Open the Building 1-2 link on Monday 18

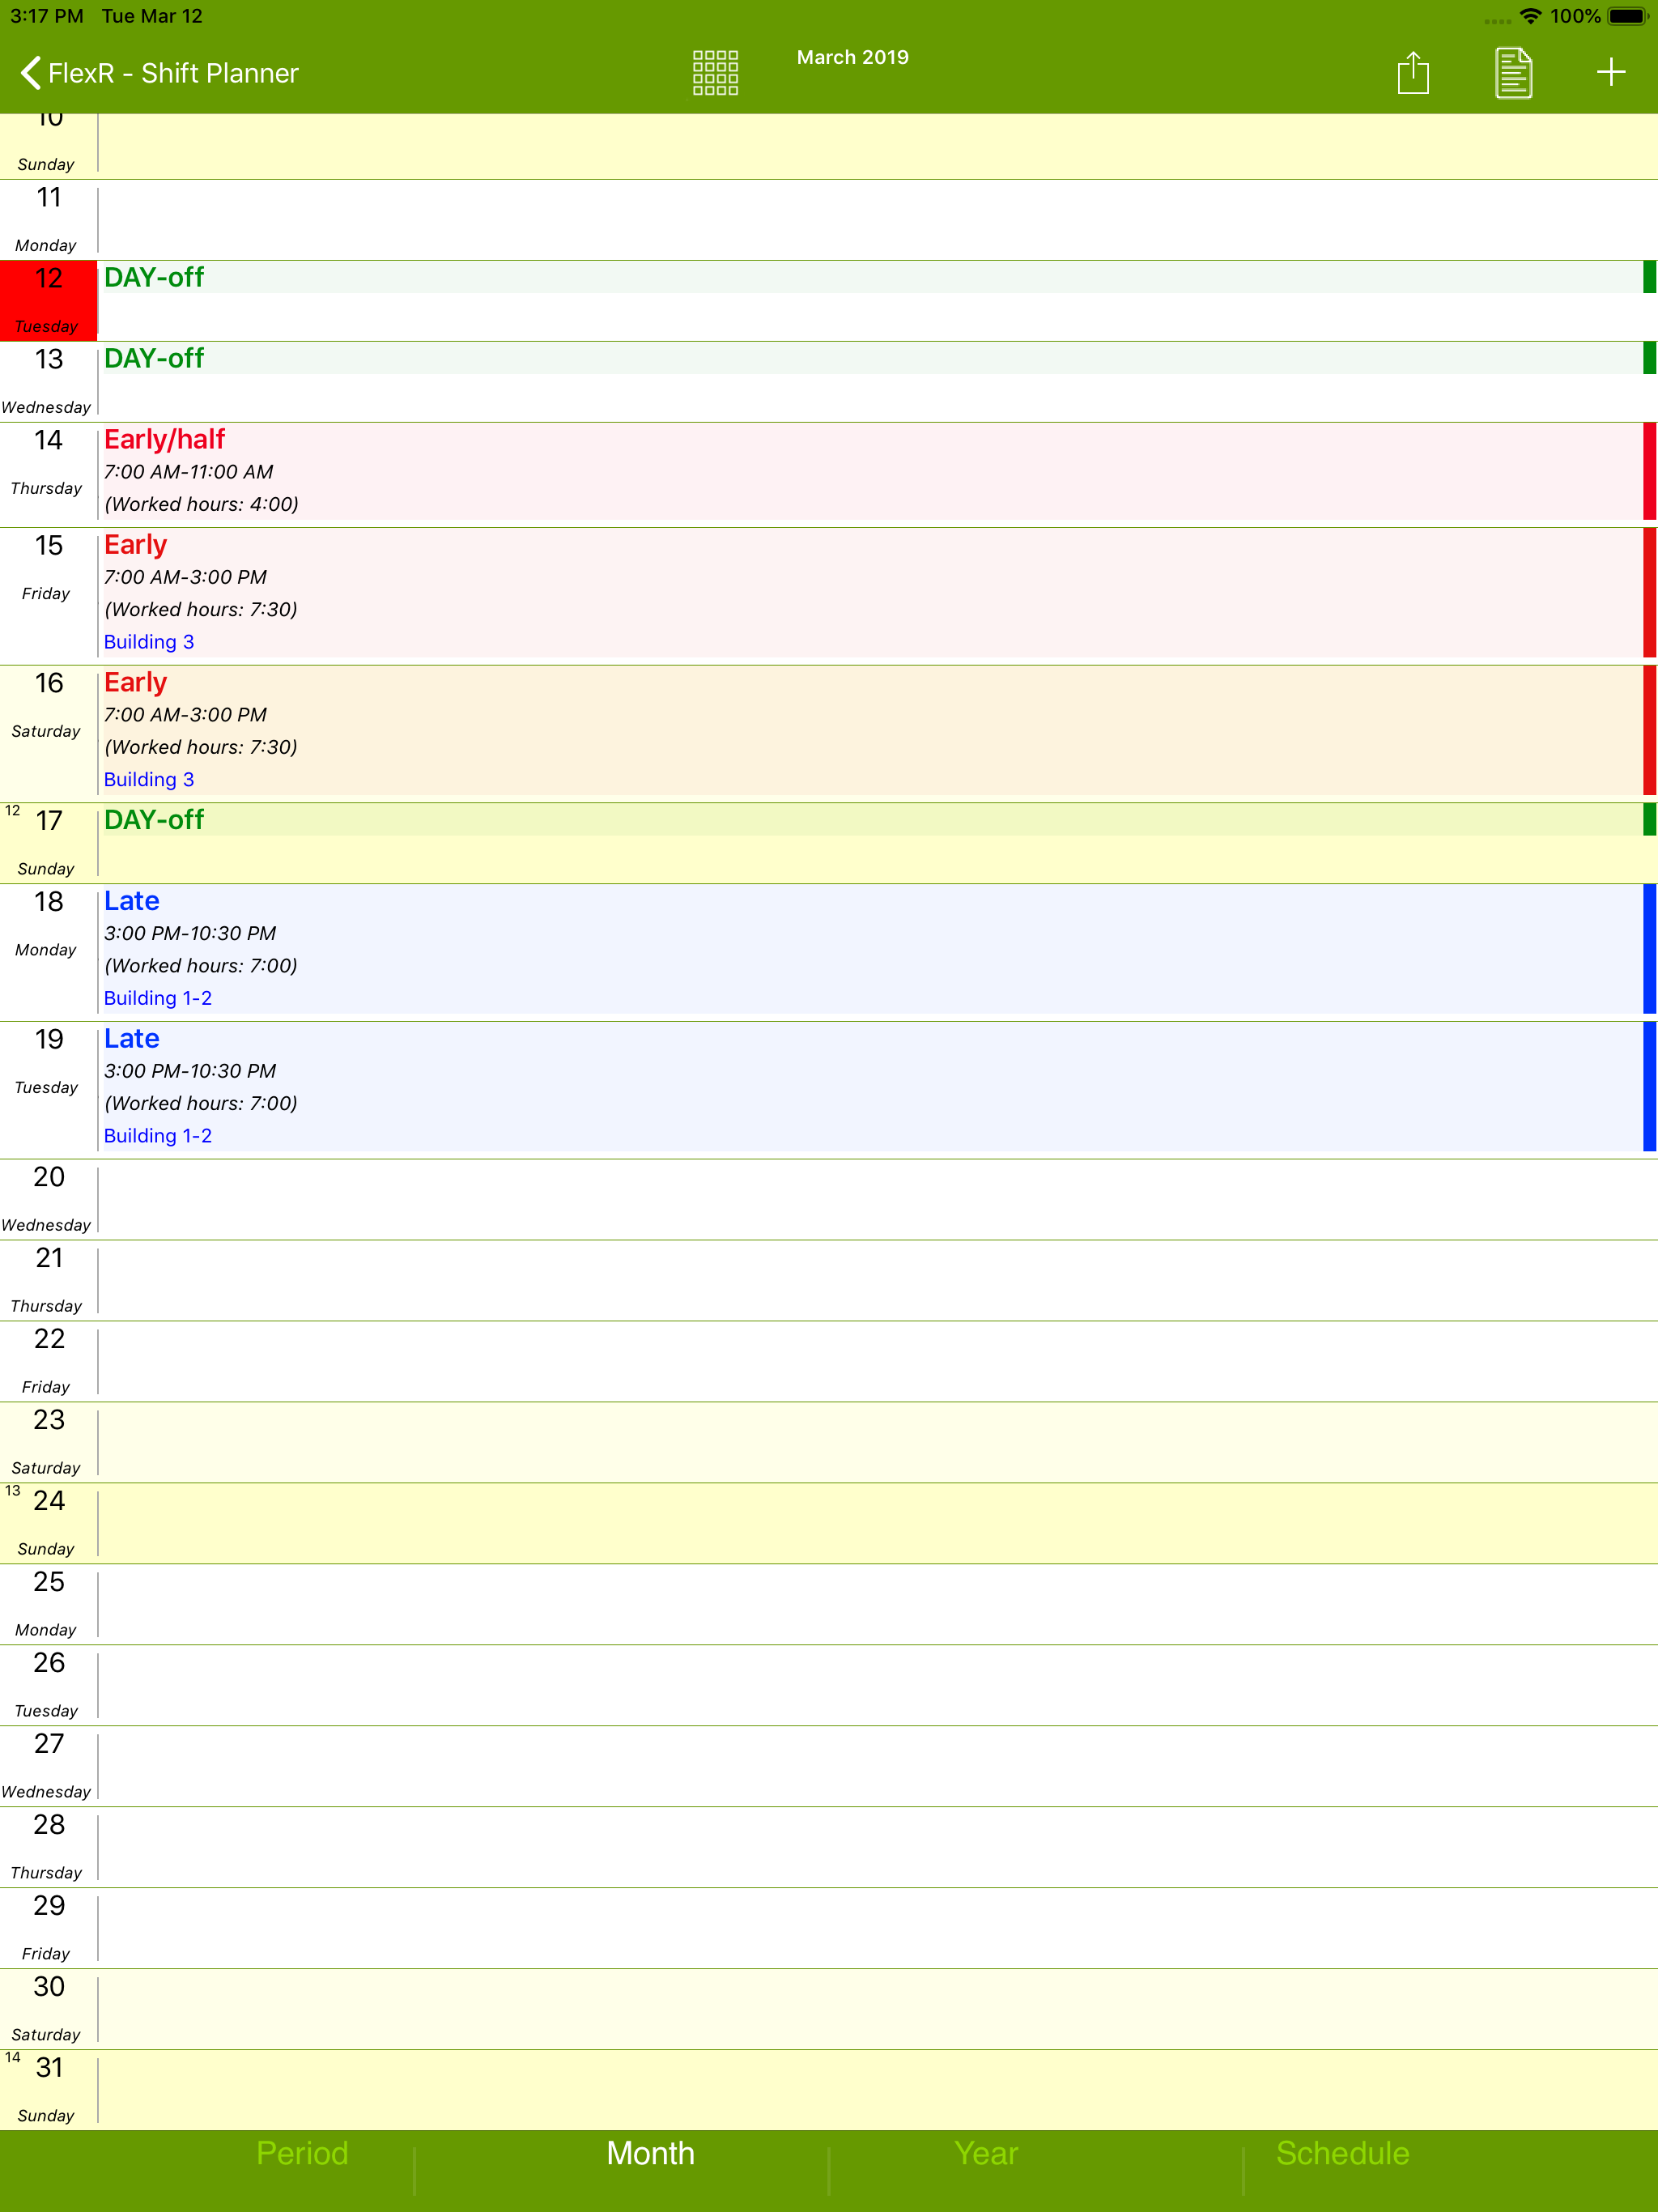157,997
